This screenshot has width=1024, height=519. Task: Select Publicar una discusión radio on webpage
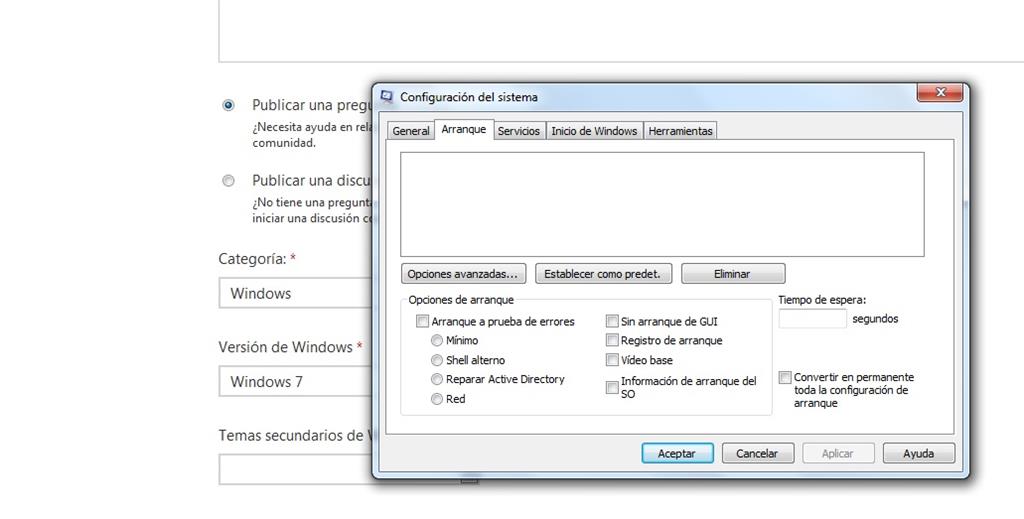[228, 181]
